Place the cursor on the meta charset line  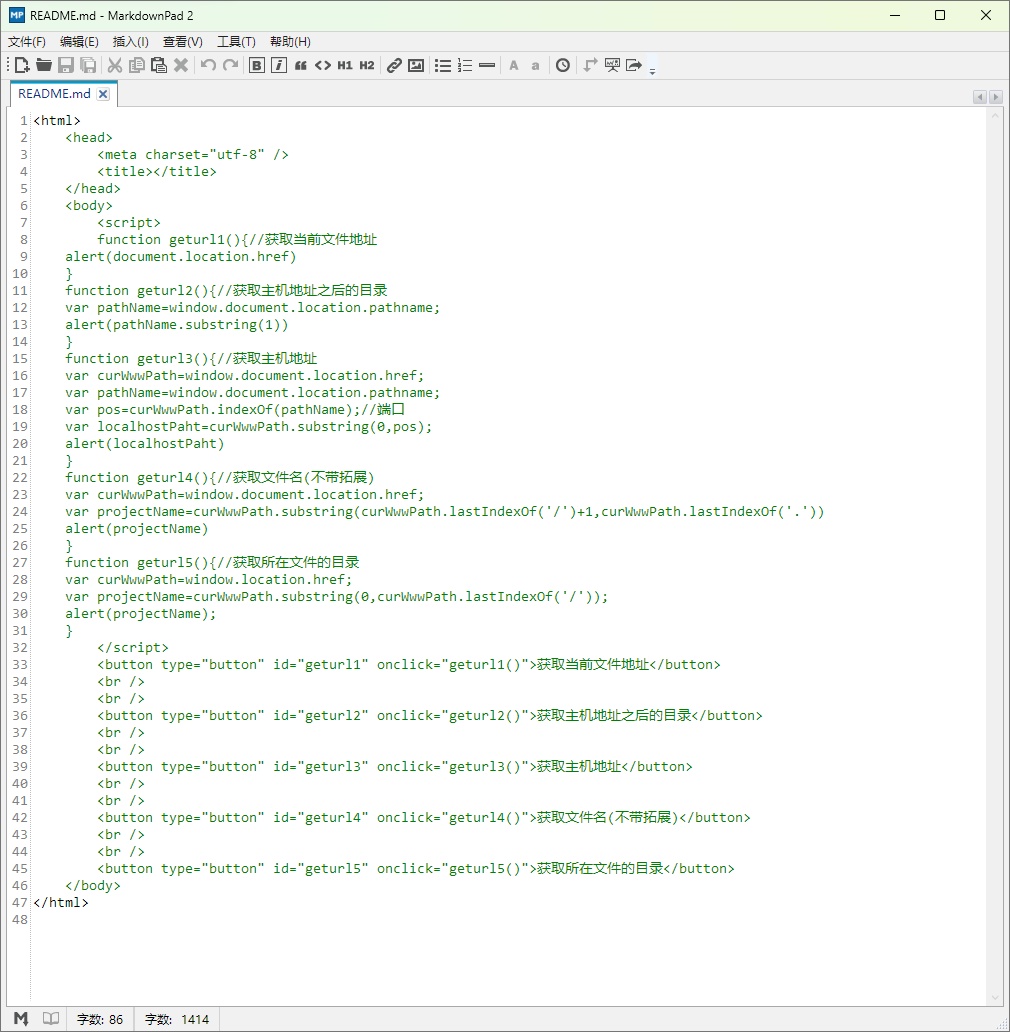click(x=193, y=155)
